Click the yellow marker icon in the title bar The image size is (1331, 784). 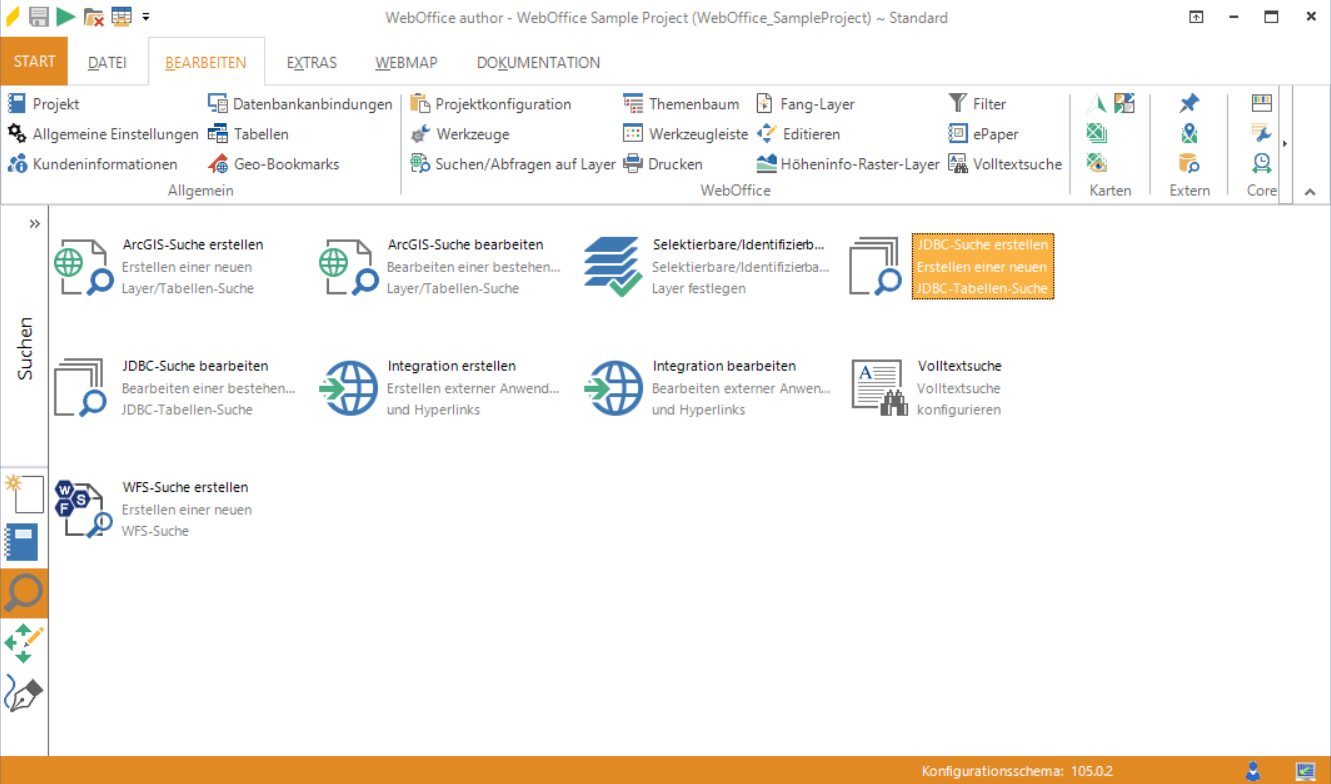point(14,17)
